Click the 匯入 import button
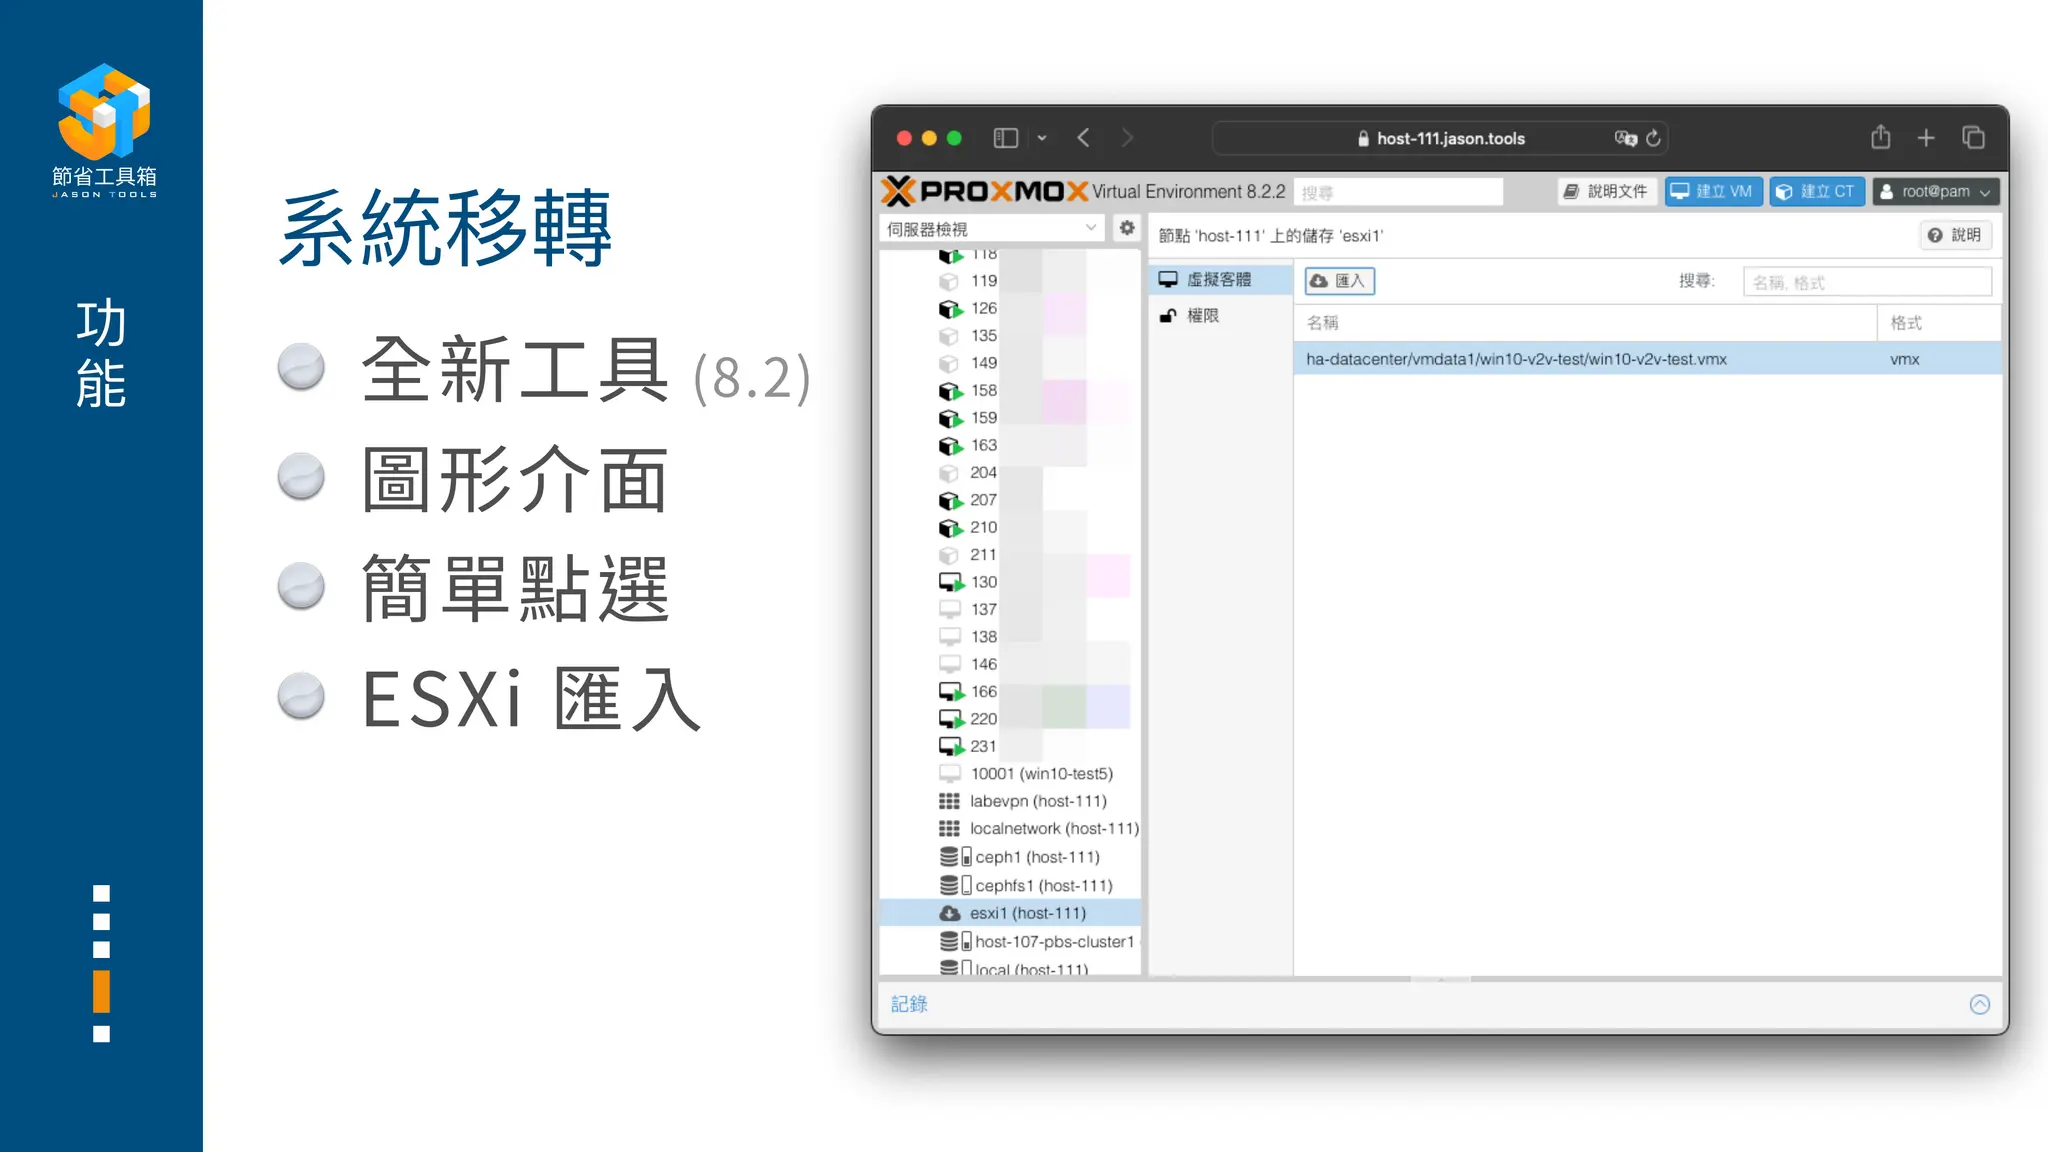The height and width of the screenshot is (1152, 2048). [1339, 281]
